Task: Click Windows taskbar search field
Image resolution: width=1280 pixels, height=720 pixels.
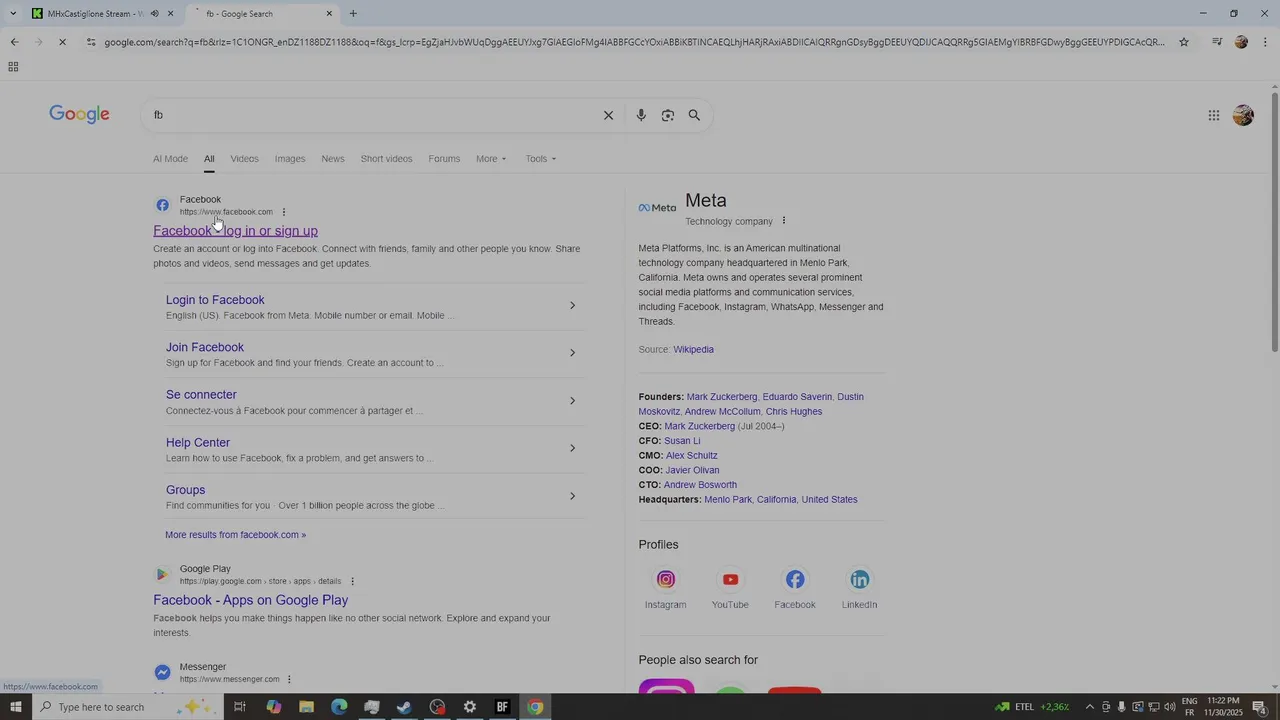Action: pyautogui.click(x=130, y=707)
